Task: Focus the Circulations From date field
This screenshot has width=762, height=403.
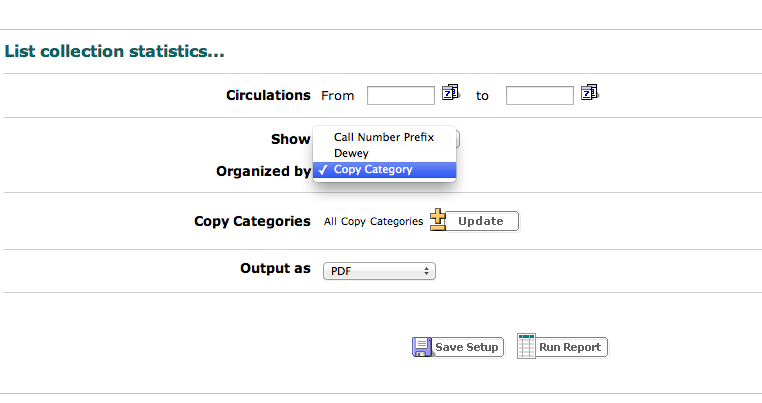Action: tap(400, 95)
